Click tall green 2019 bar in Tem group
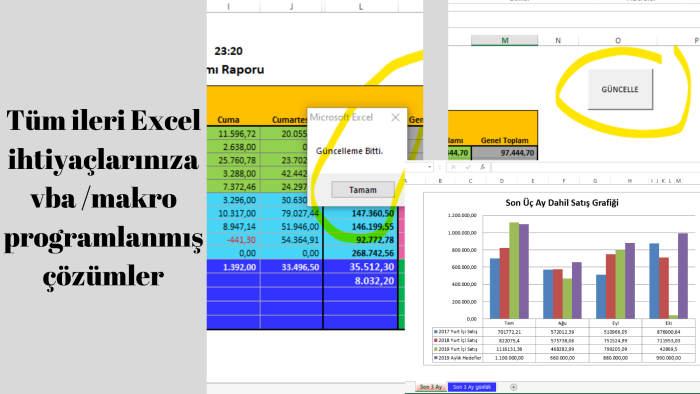This screenshot has height=394, width=700. [x=514, y=270]
